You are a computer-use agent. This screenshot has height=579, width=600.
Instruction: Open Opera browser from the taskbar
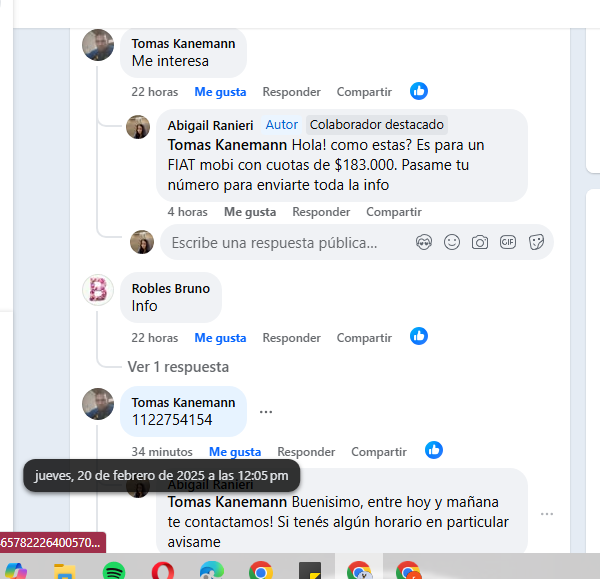click(x=163, y=571)
